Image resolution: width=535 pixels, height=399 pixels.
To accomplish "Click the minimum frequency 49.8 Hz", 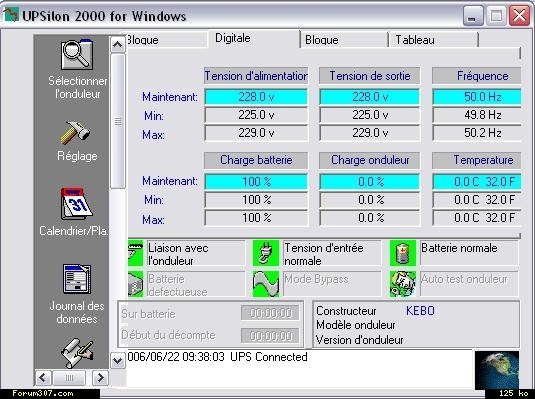I will pos(477,115).
